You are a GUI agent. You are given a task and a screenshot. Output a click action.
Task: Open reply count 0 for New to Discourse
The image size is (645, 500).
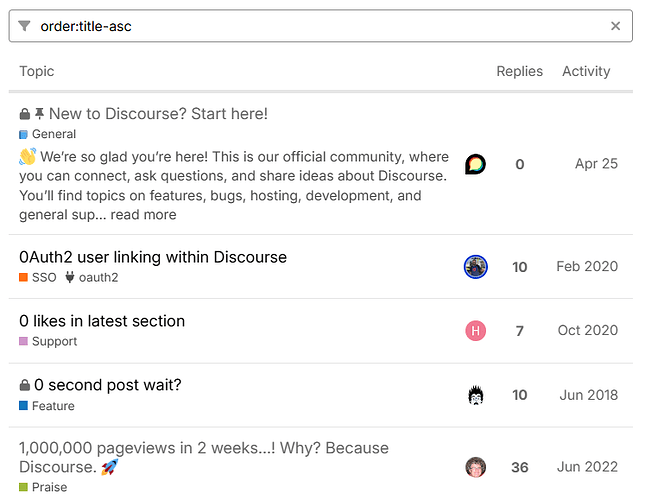[520, 164]
